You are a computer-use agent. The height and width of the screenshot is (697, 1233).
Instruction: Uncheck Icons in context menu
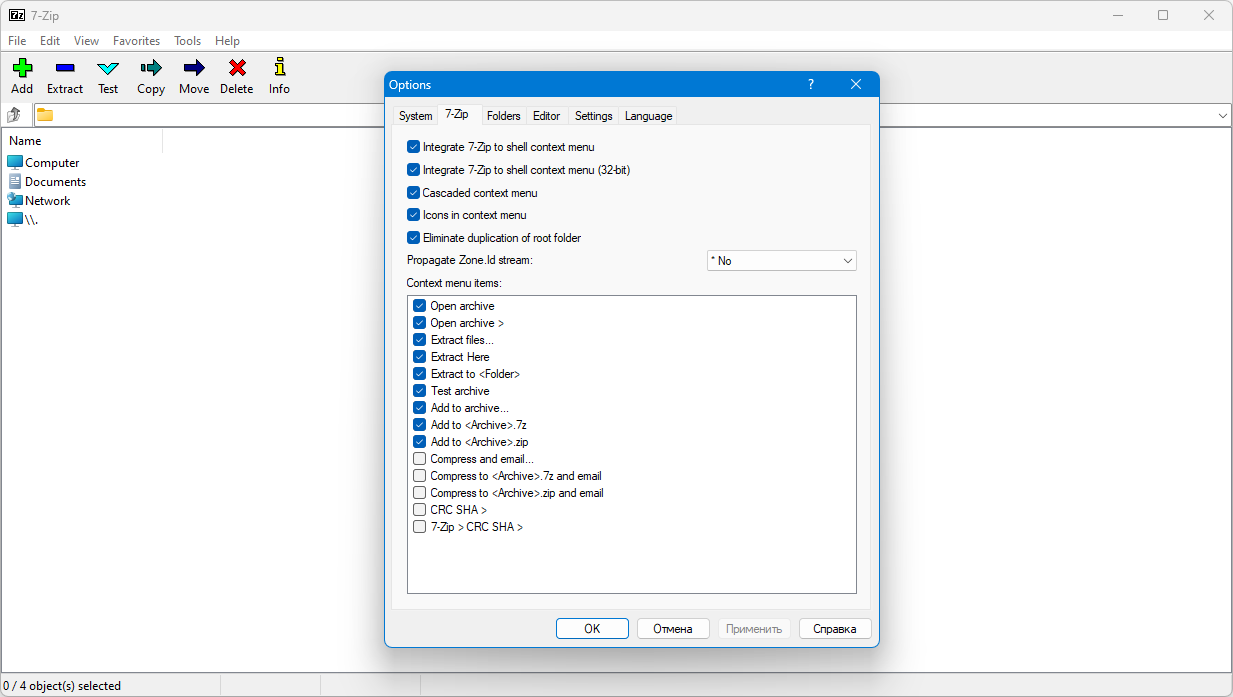[x=413, y=215]
